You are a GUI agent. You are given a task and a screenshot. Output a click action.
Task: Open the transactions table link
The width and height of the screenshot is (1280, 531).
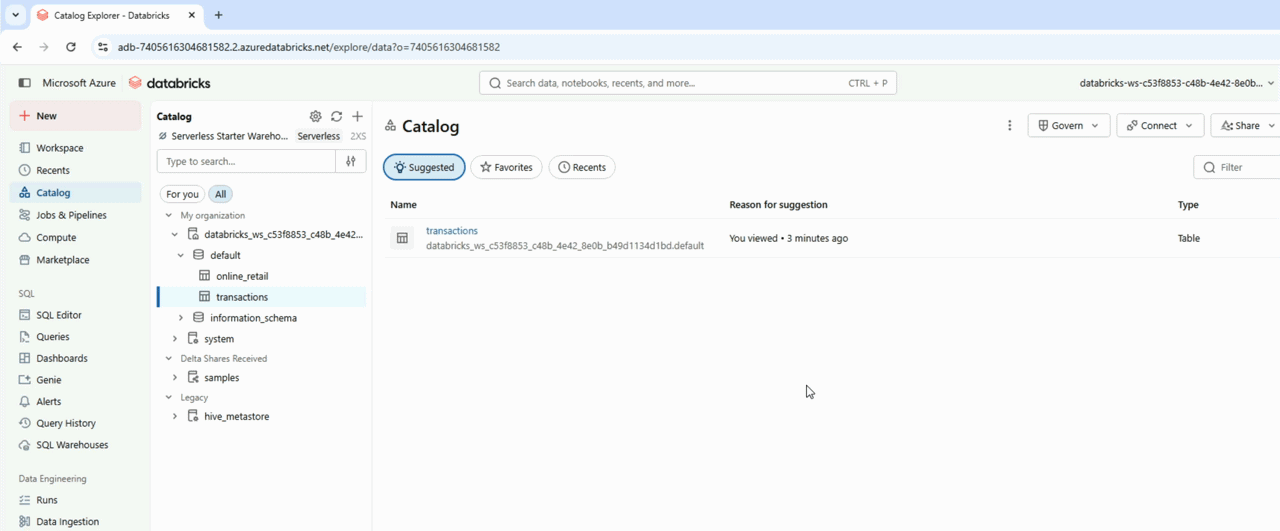click(x=452, y=231)
